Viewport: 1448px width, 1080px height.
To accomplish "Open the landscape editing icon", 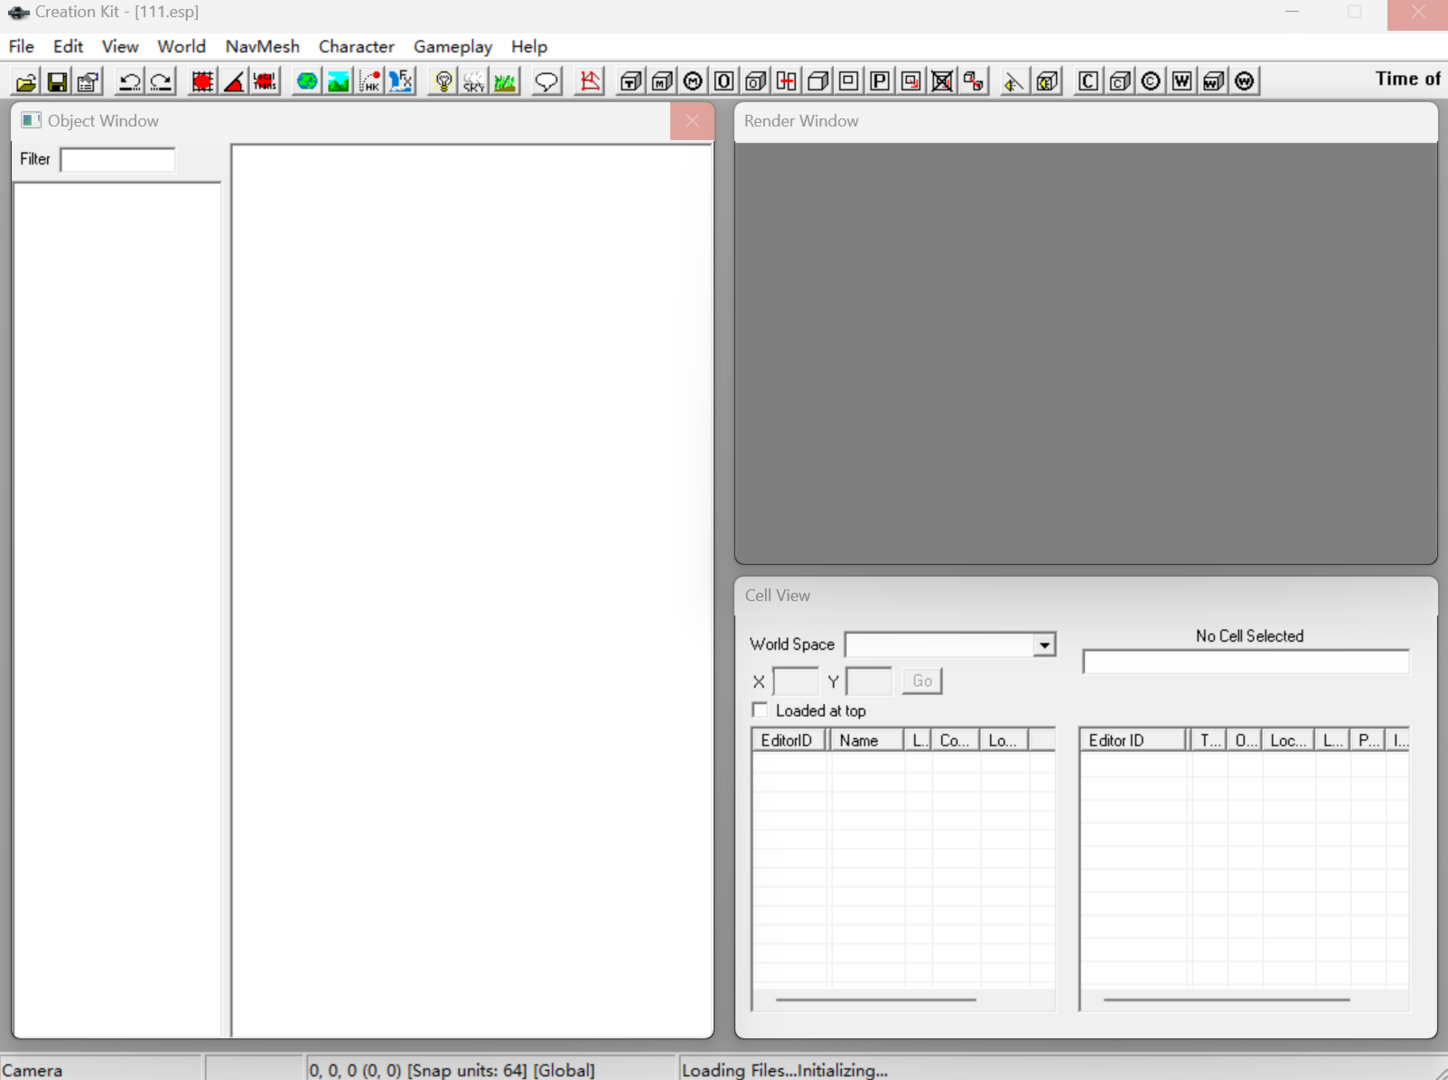I will click(338, 81).
